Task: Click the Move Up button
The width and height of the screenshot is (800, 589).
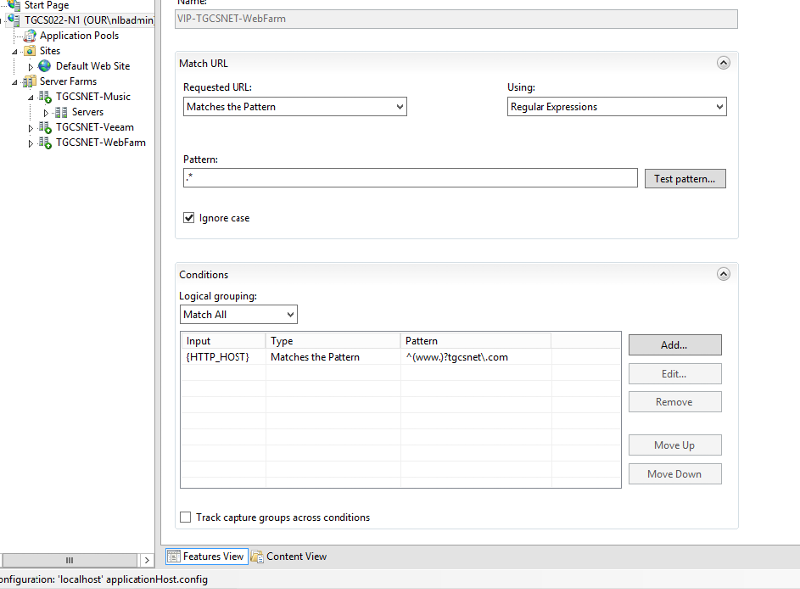Action: pos(675,445)
